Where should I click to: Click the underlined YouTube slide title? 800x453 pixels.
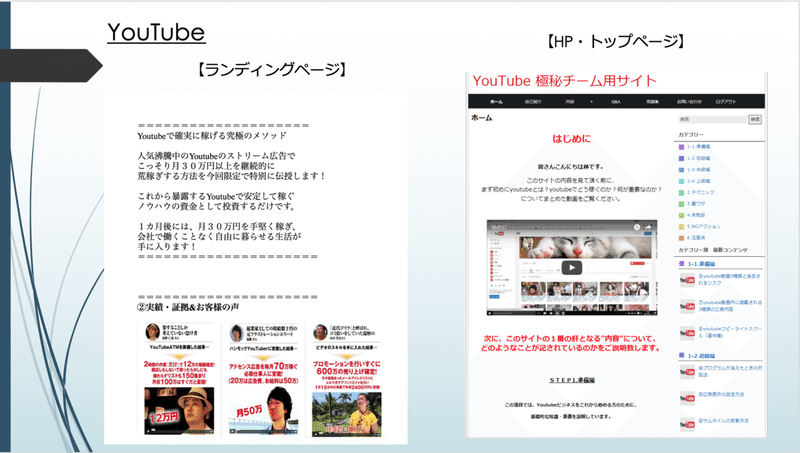156,33
